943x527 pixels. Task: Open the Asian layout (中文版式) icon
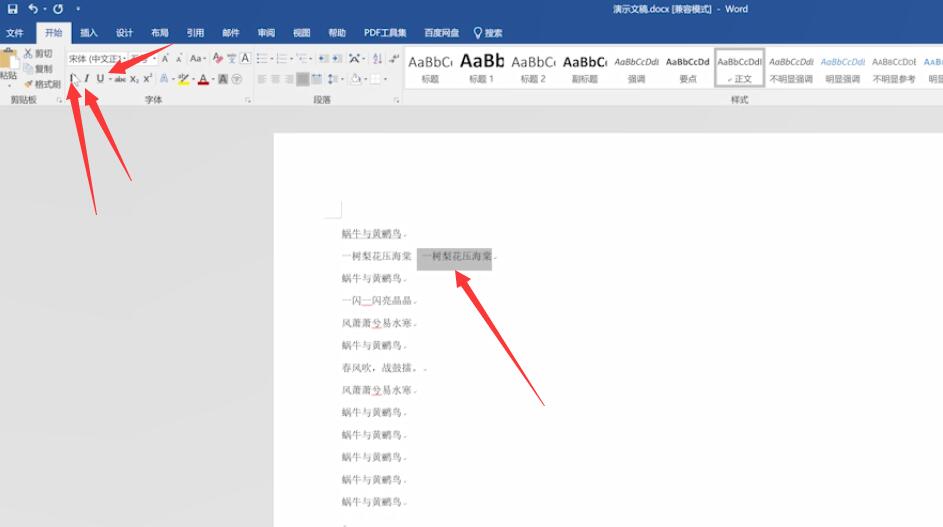(x=355, y=58)
